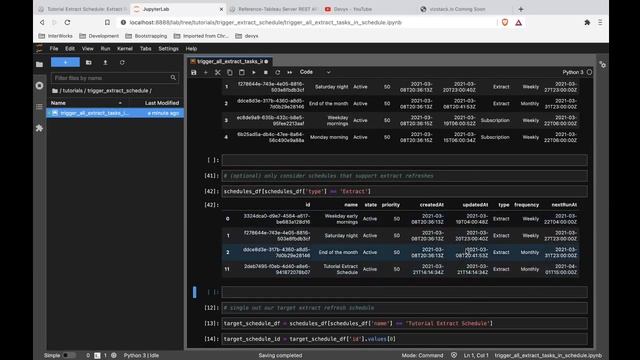The width and height of the screenshot is (640, 360).
Task: Click Python 3 kernel name in notebook toolbar
Action: (x=573, y=72)
